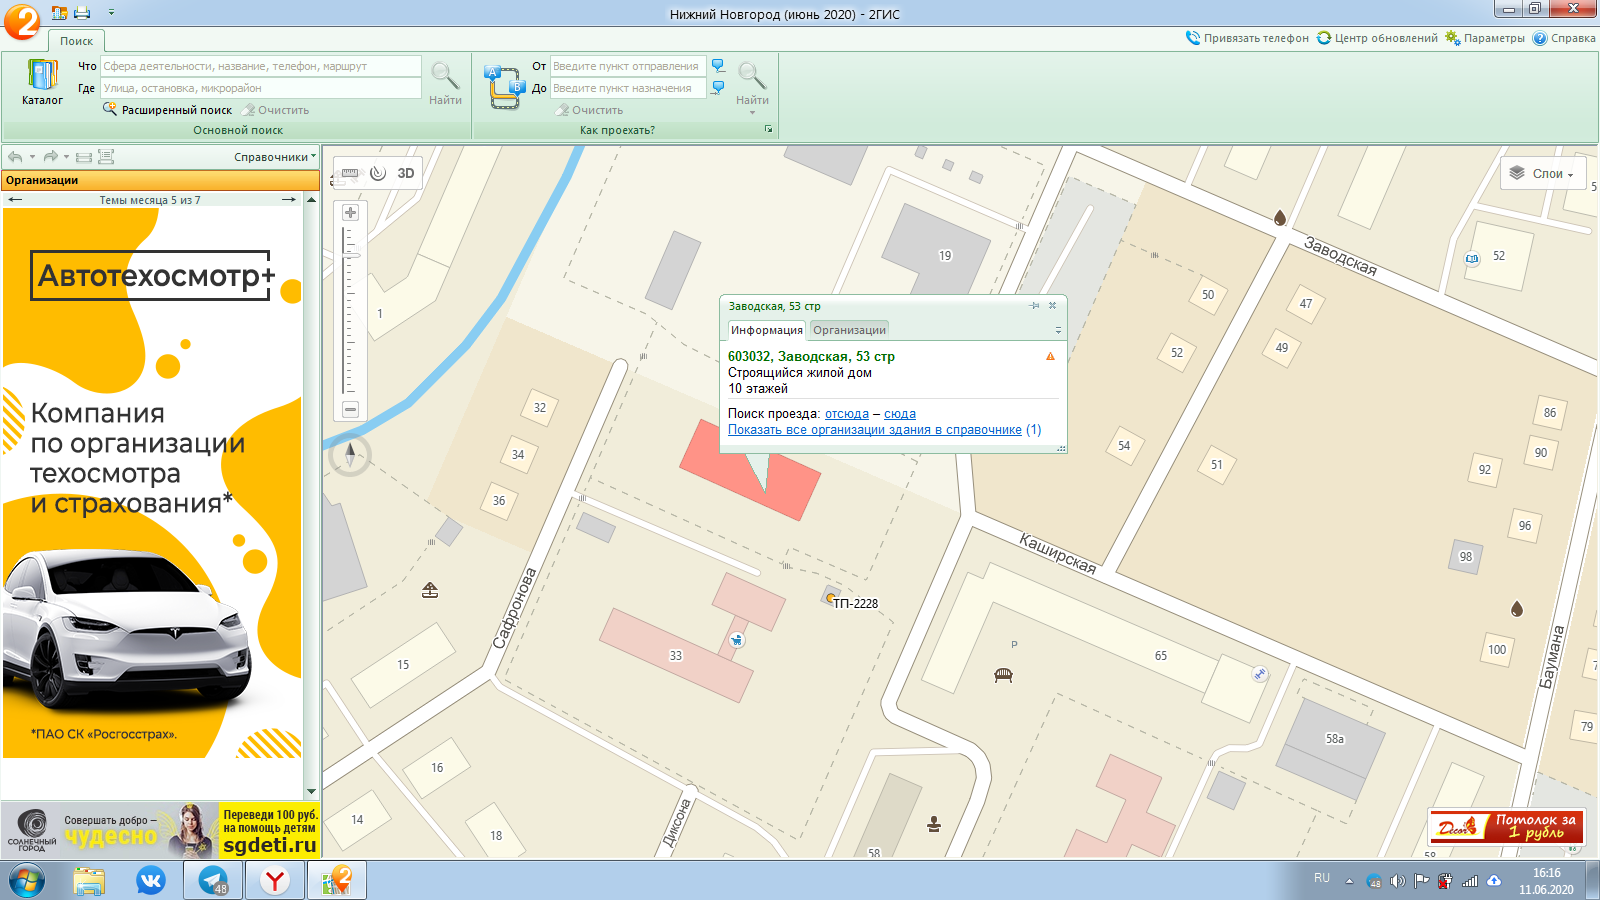
Task: Switch to the Поиск ribbon tab
Action: pos(76,41)
